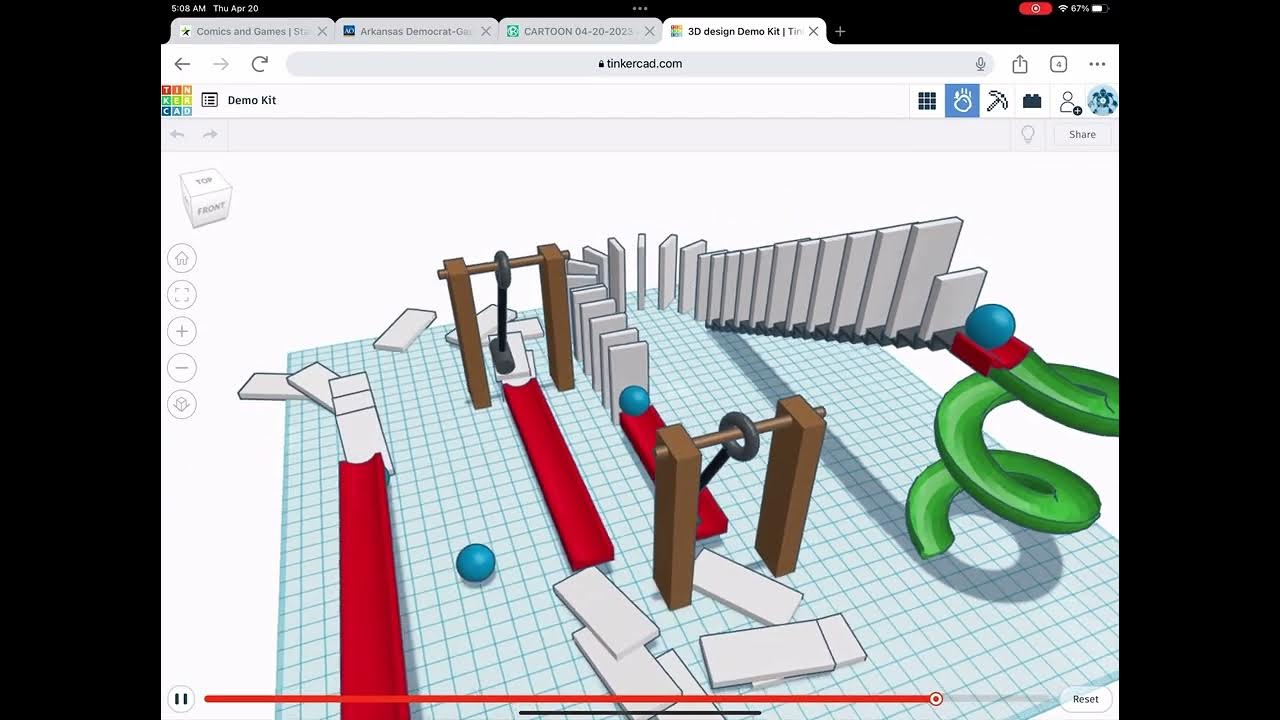Click the Tinkercad logo
Screen dimensions: 1280x720
[x=177, y=100]
